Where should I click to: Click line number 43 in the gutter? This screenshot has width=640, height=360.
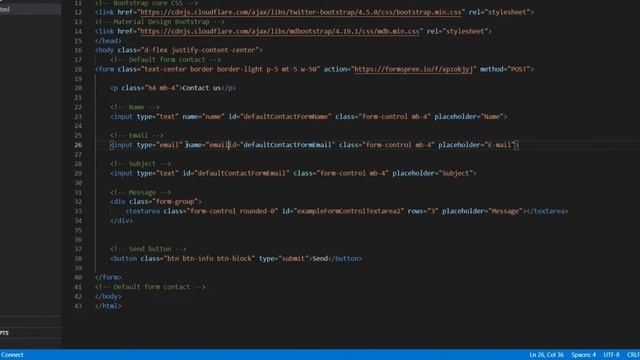(78, 306)
